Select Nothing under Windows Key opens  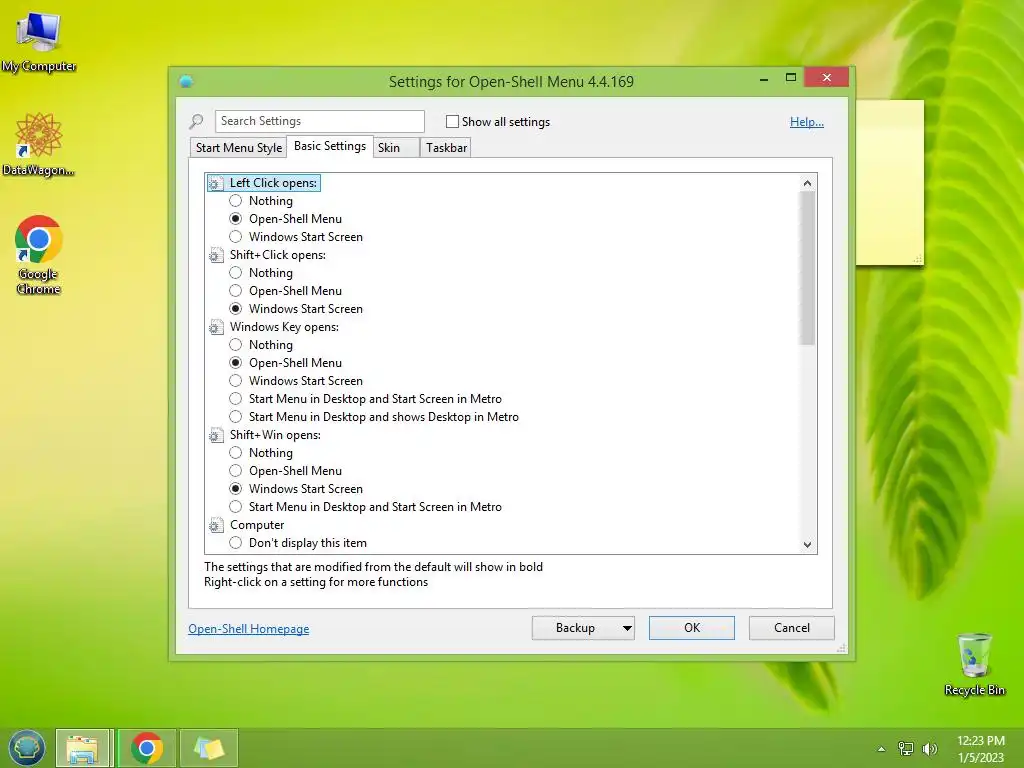click(236, 345)
